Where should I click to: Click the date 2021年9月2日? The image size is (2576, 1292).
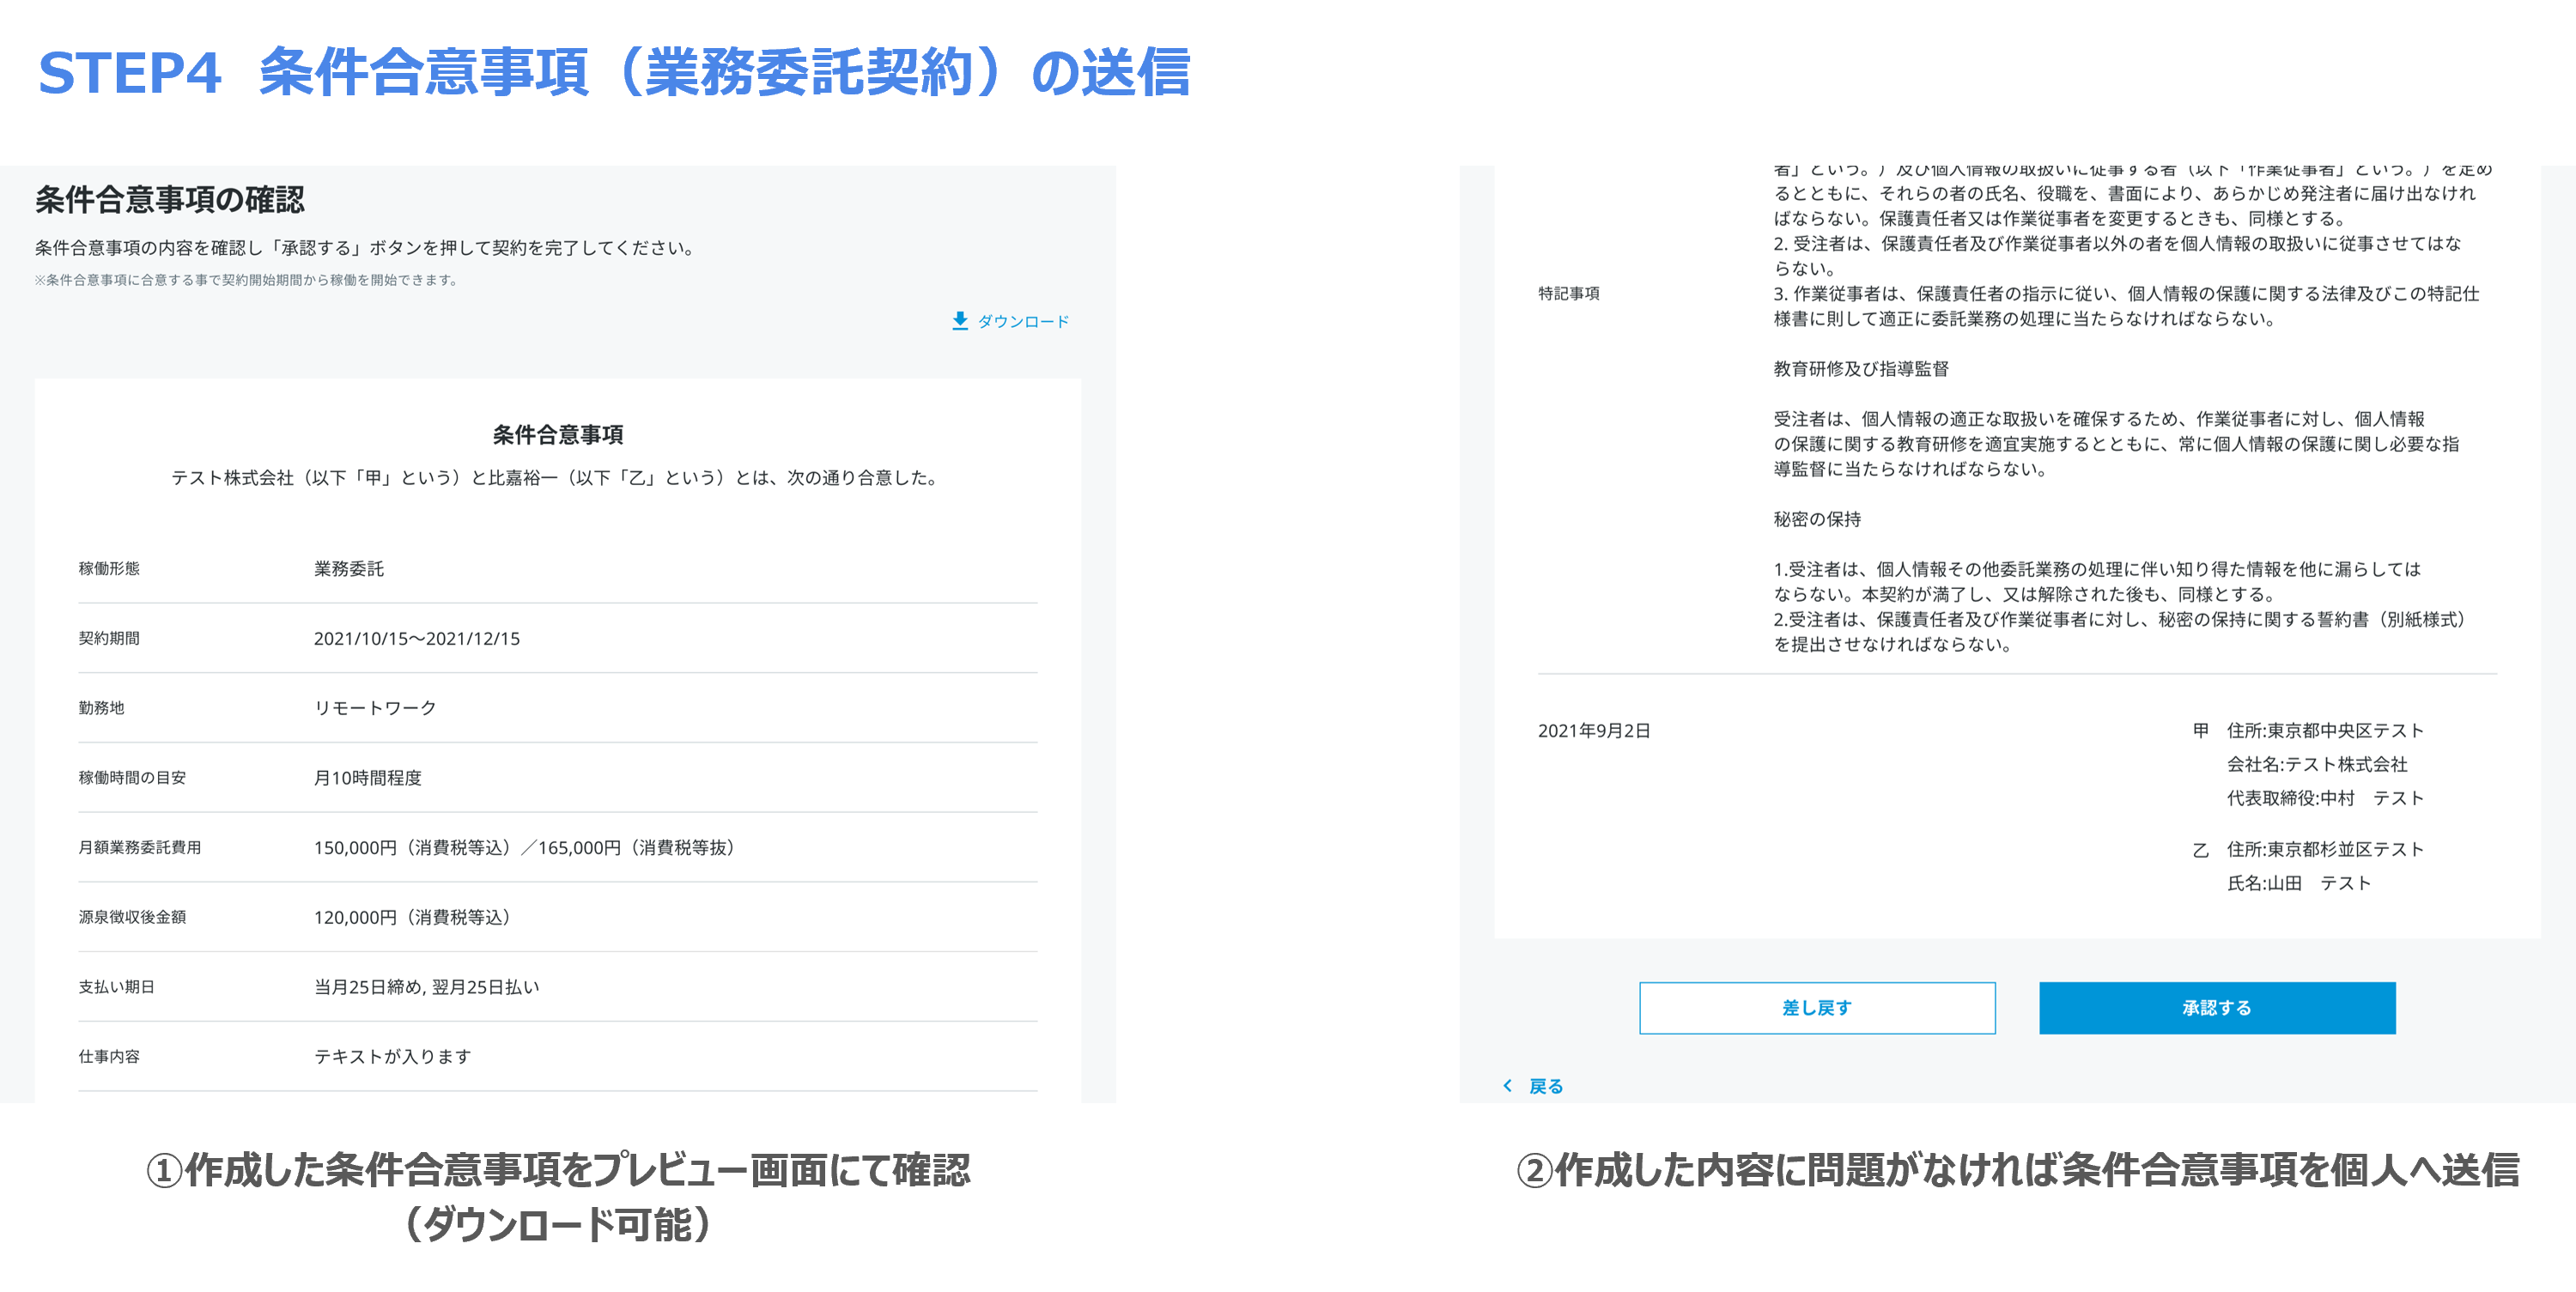point(1593,731)
